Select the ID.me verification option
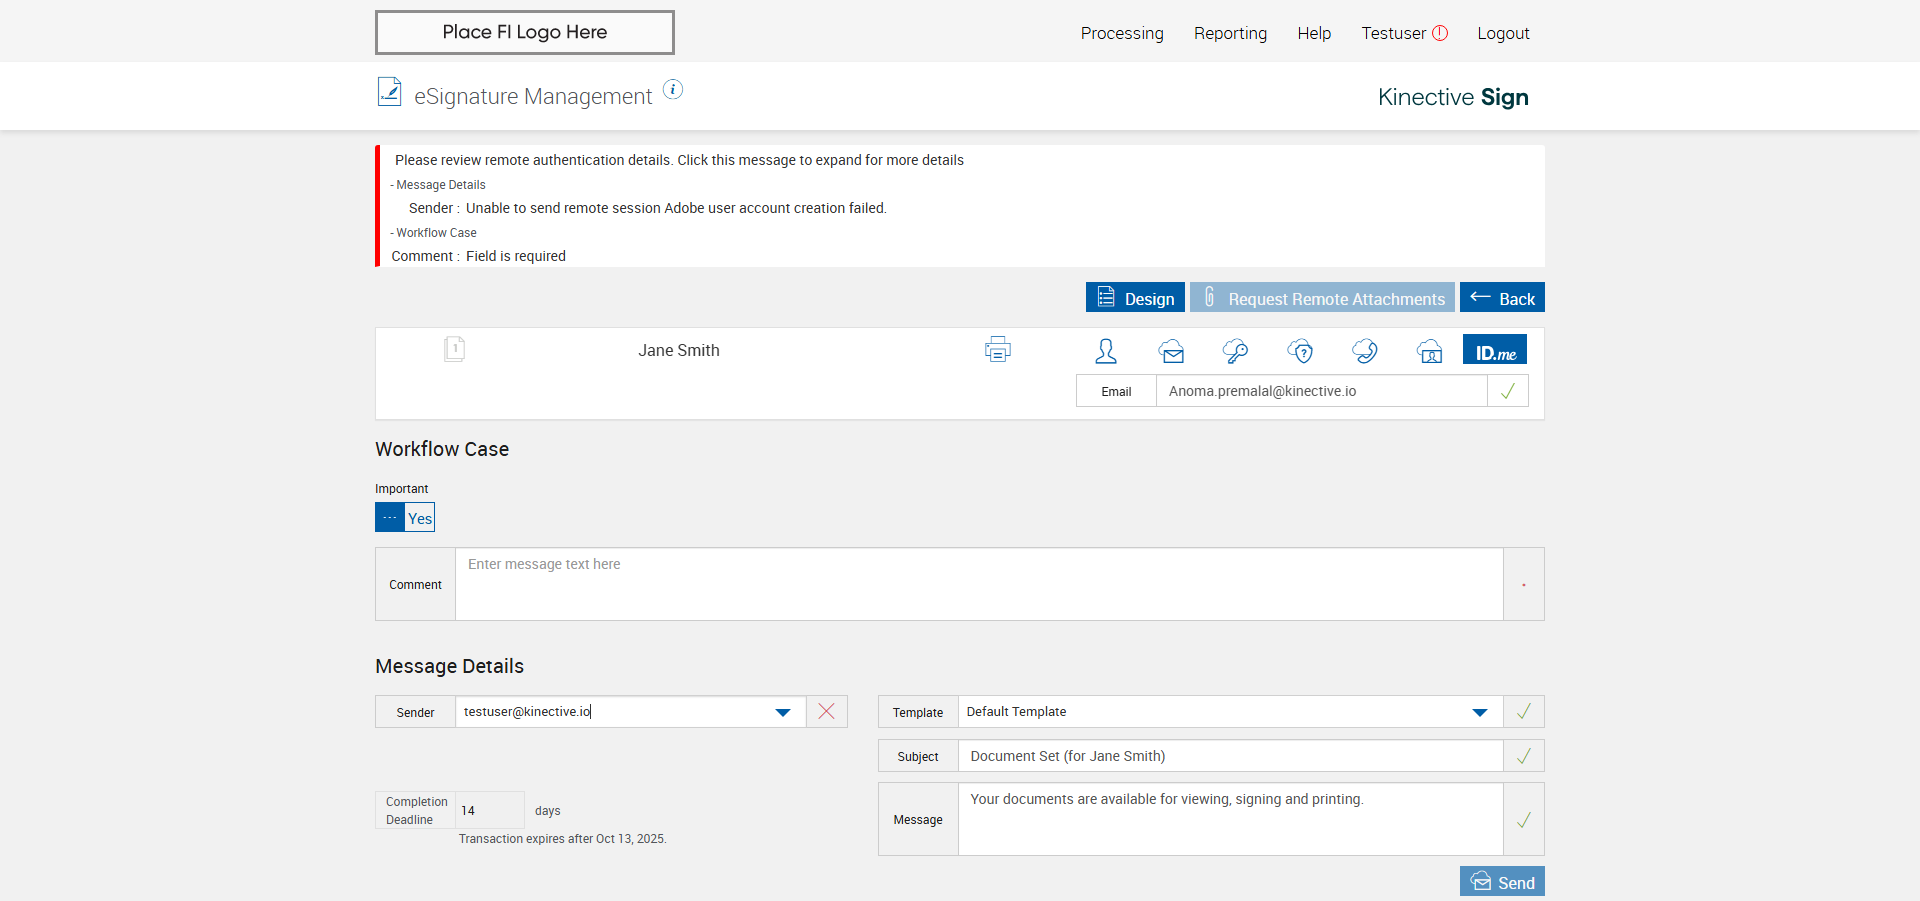This screenshot has width=1920, height=901. point(1495,349)
